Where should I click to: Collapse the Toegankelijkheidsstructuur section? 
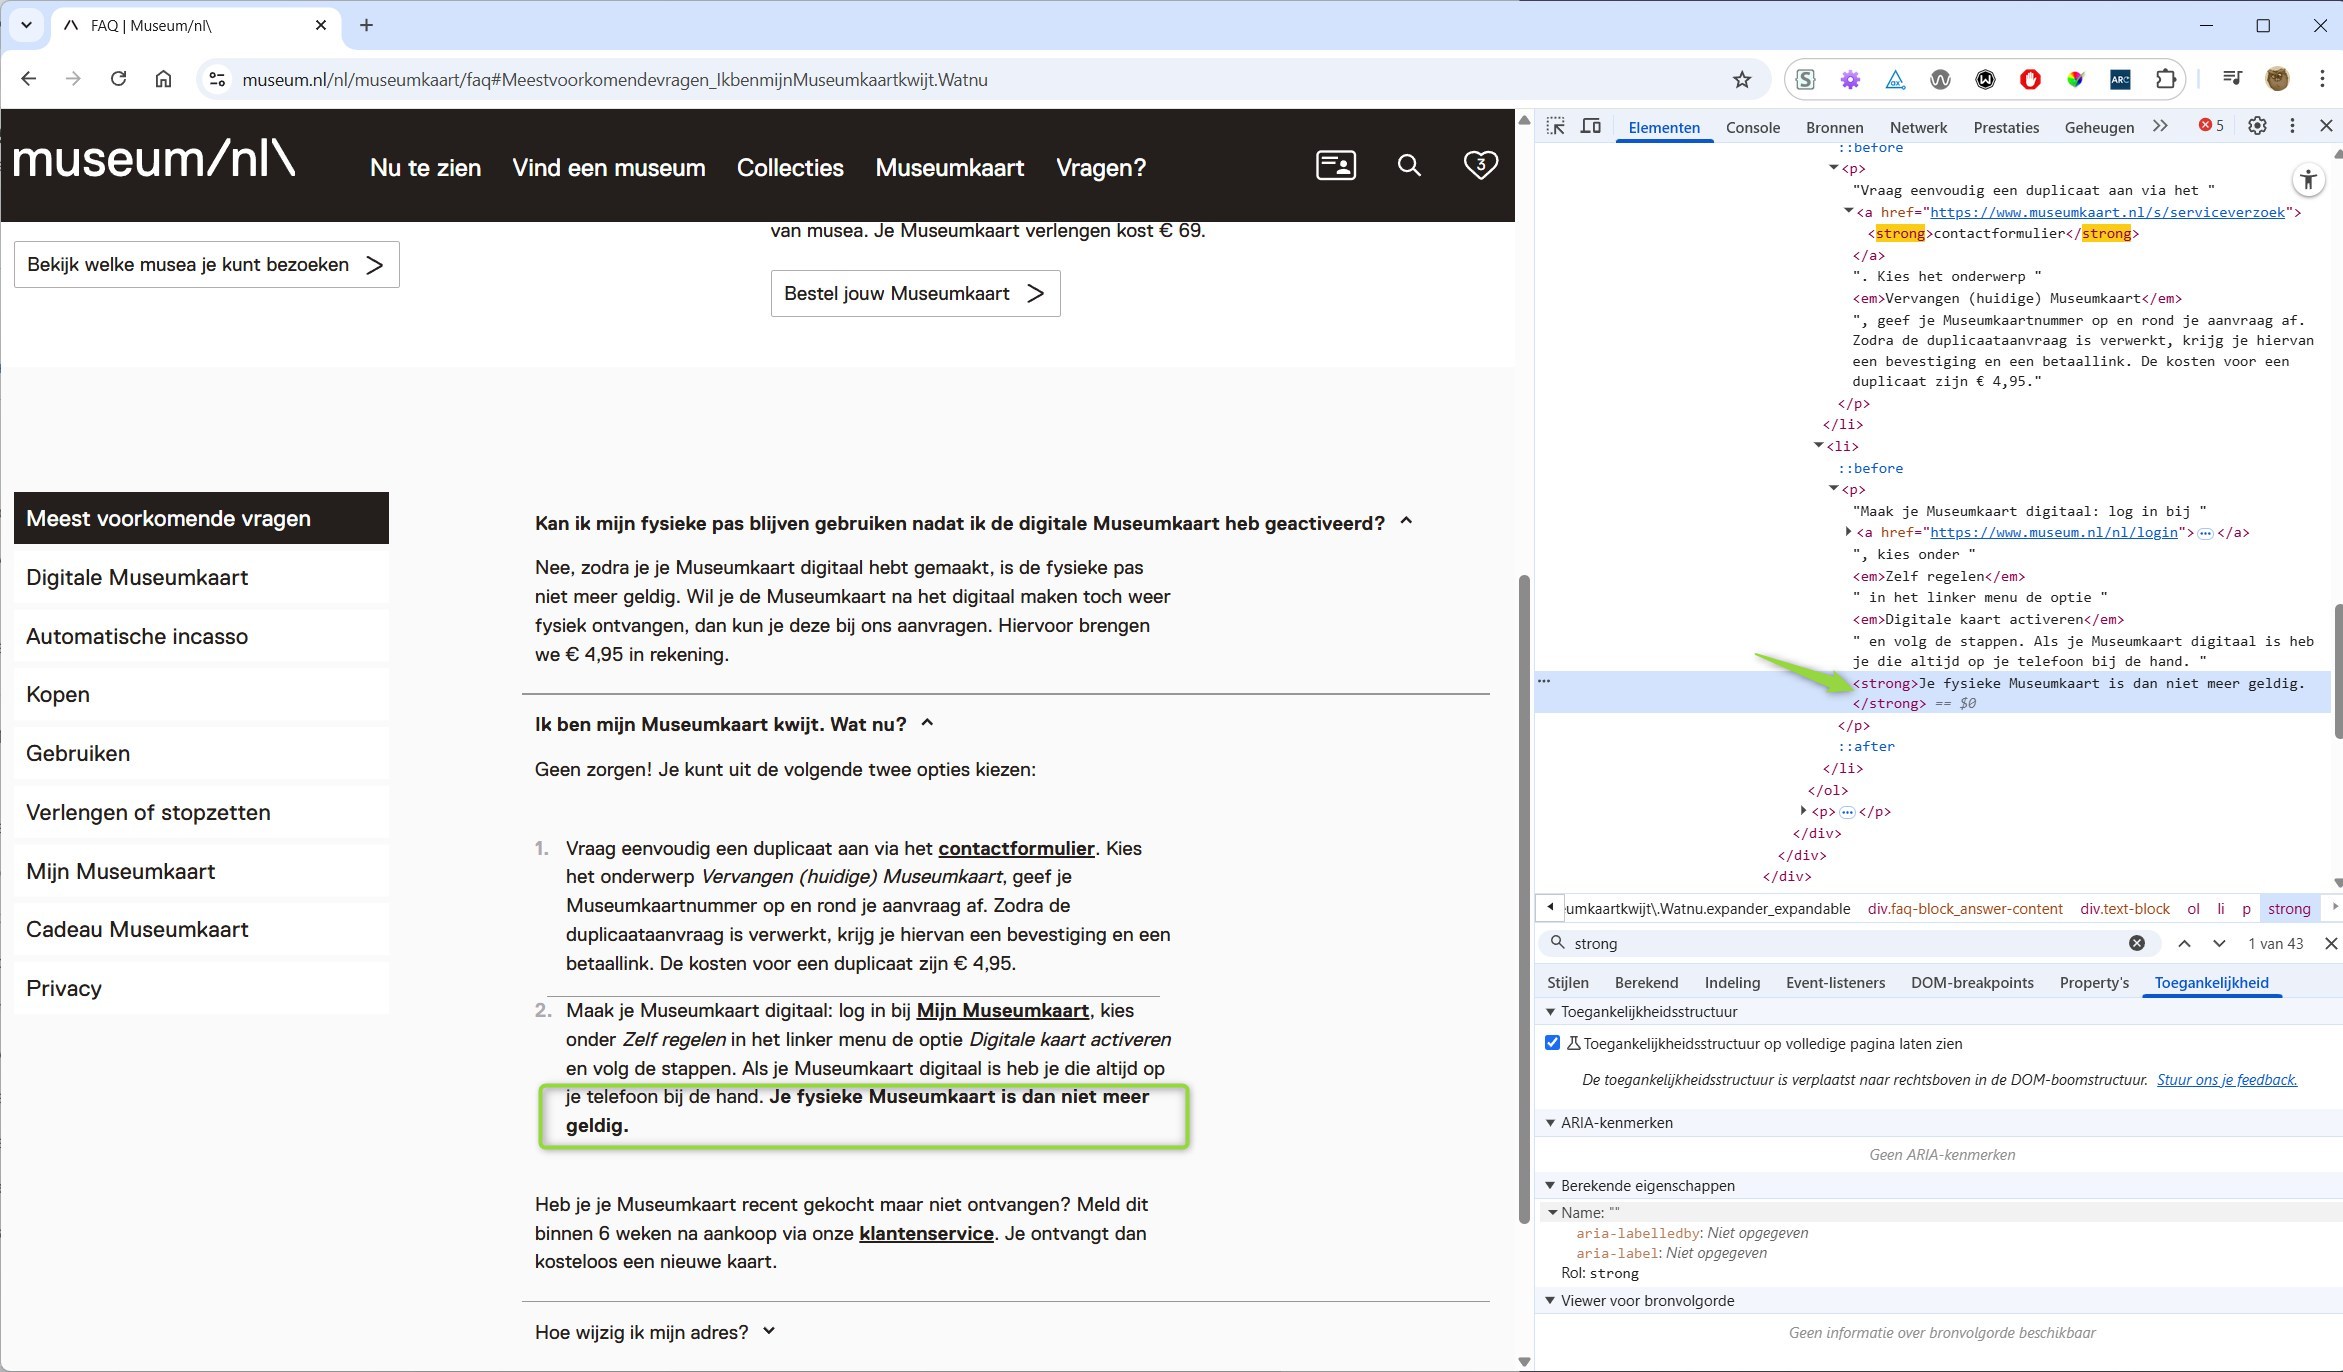click(x=1551, y=1012)
